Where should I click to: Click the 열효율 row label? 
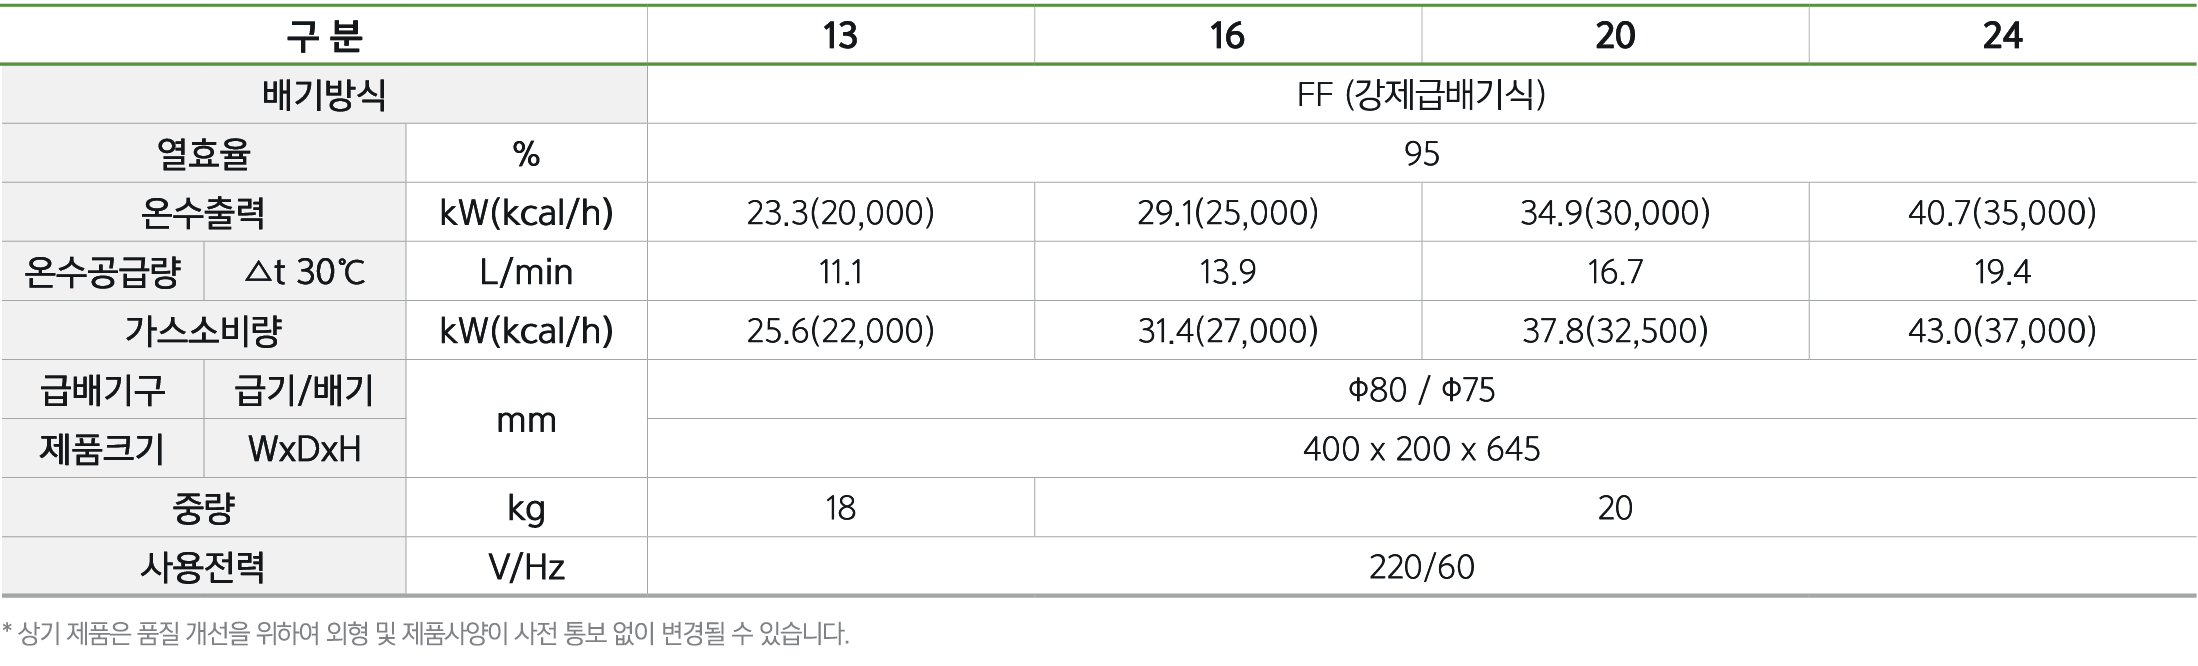(203, 154)
